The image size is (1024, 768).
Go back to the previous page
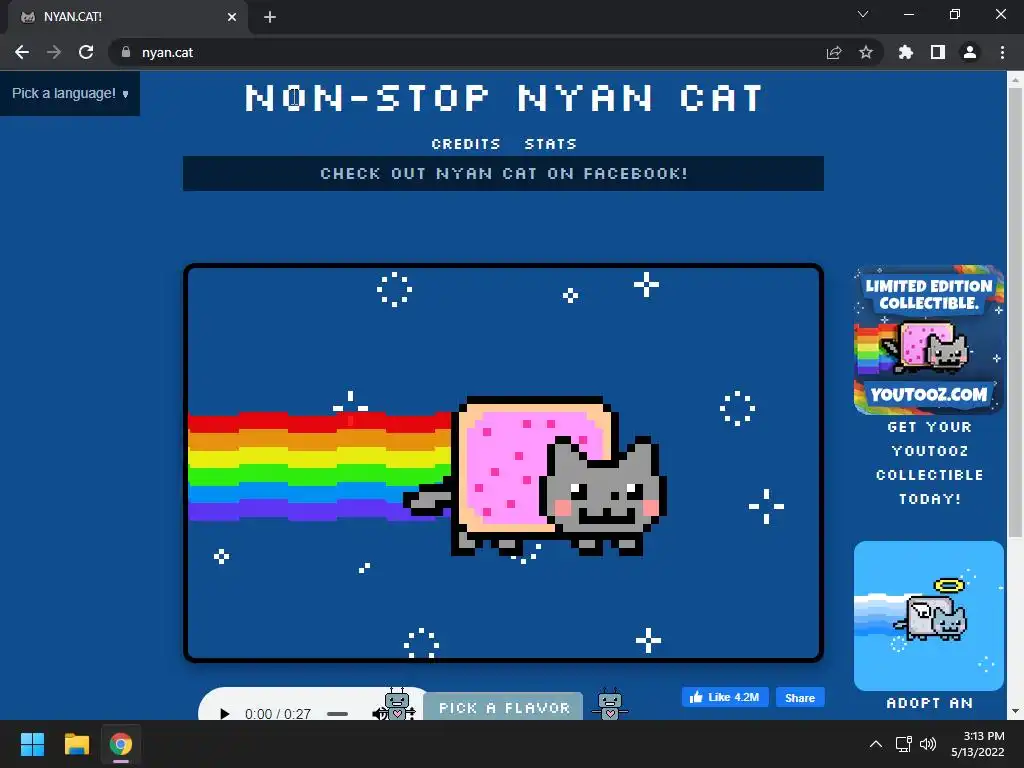(x=22, y=52)
